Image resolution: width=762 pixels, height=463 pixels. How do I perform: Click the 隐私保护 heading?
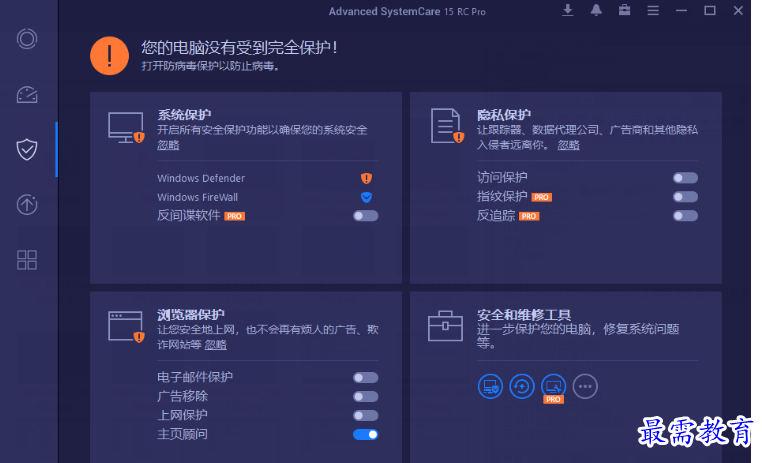[504, 115]
